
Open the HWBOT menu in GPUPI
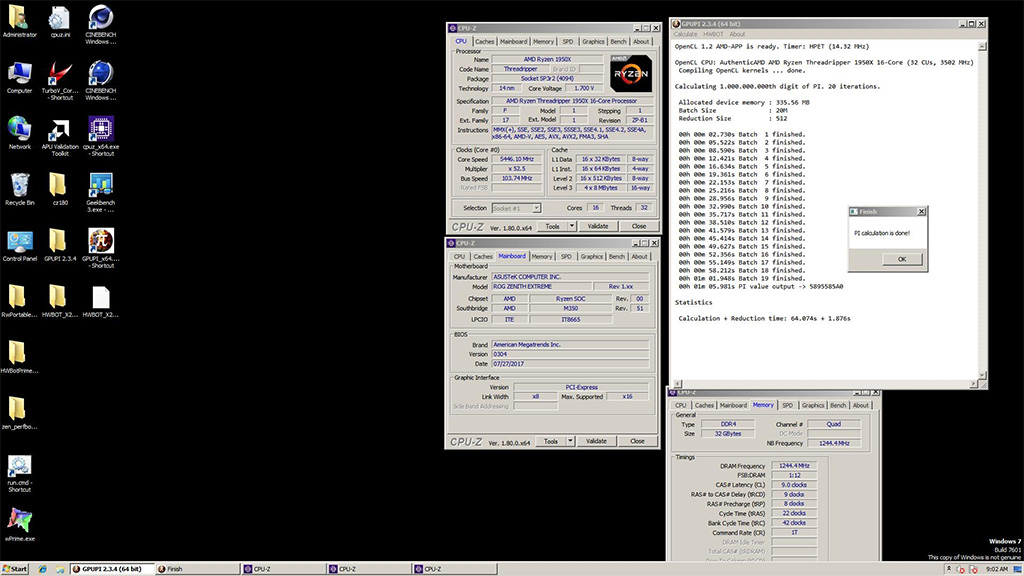pos(713,34)
